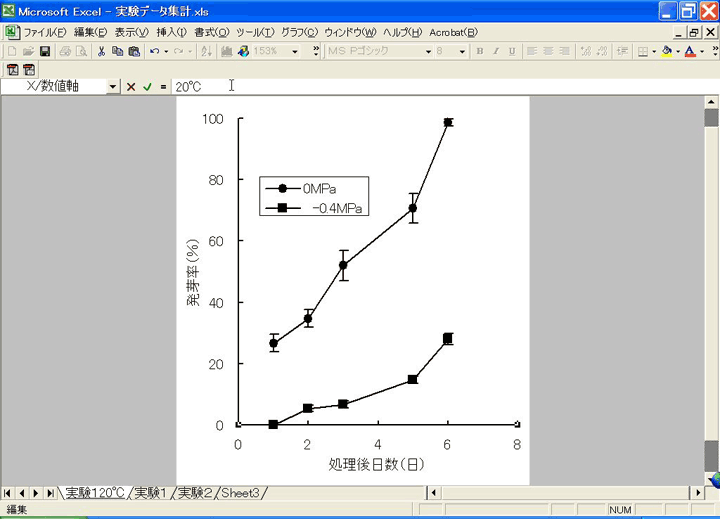This screenshot has width=720, height=519.
Task: Open a file with the Open folder icon
Action: click(28, 51)
